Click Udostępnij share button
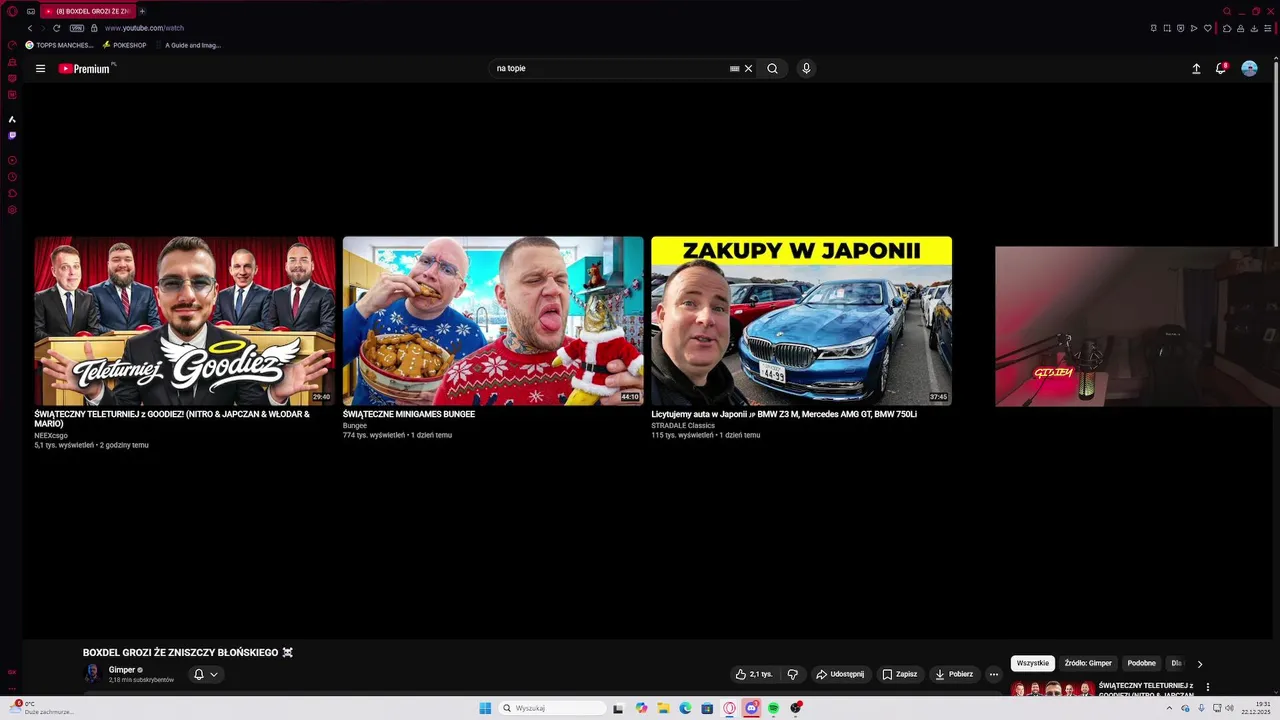 (x=840, y=674)
